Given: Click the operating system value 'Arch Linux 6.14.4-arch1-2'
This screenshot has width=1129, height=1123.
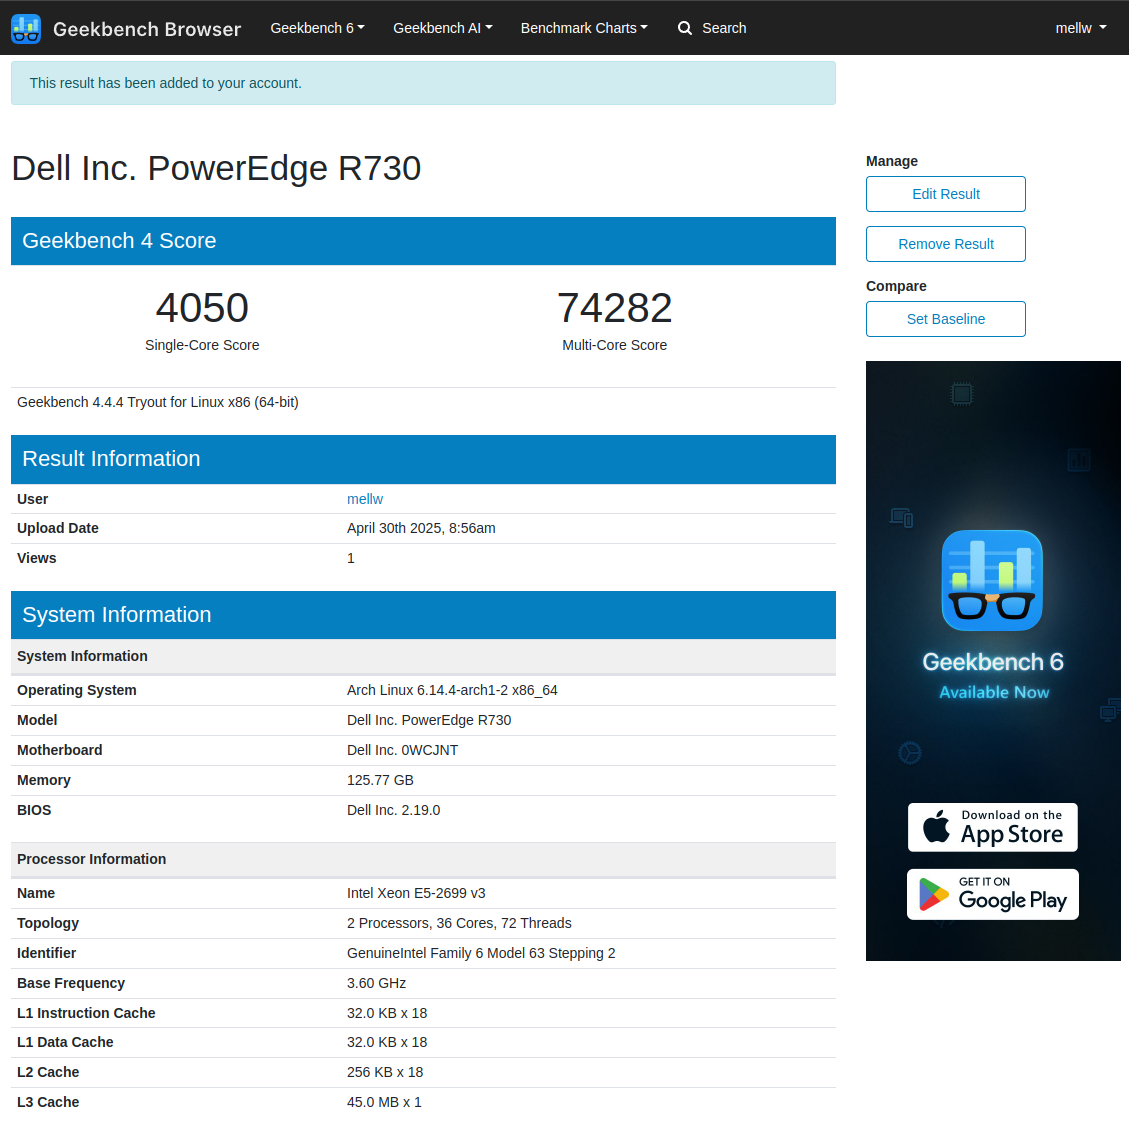Looking at the screenshot, I should pos(452,690).
